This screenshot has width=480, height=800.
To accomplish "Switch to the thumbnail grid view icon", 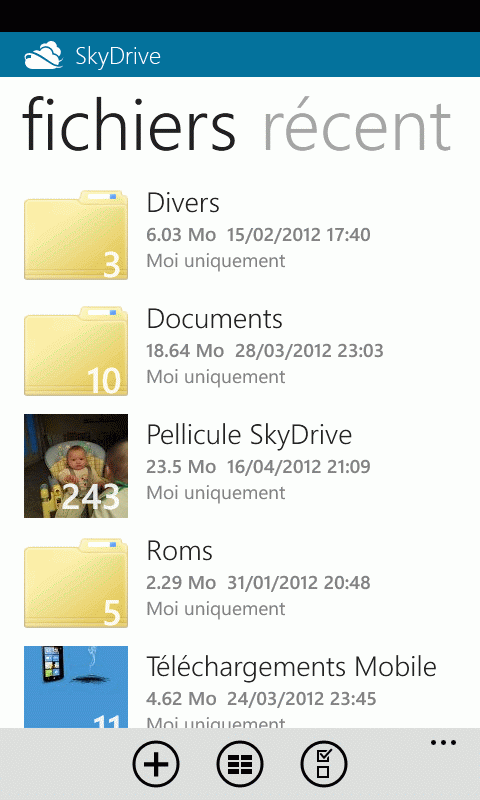I will 240,764.
